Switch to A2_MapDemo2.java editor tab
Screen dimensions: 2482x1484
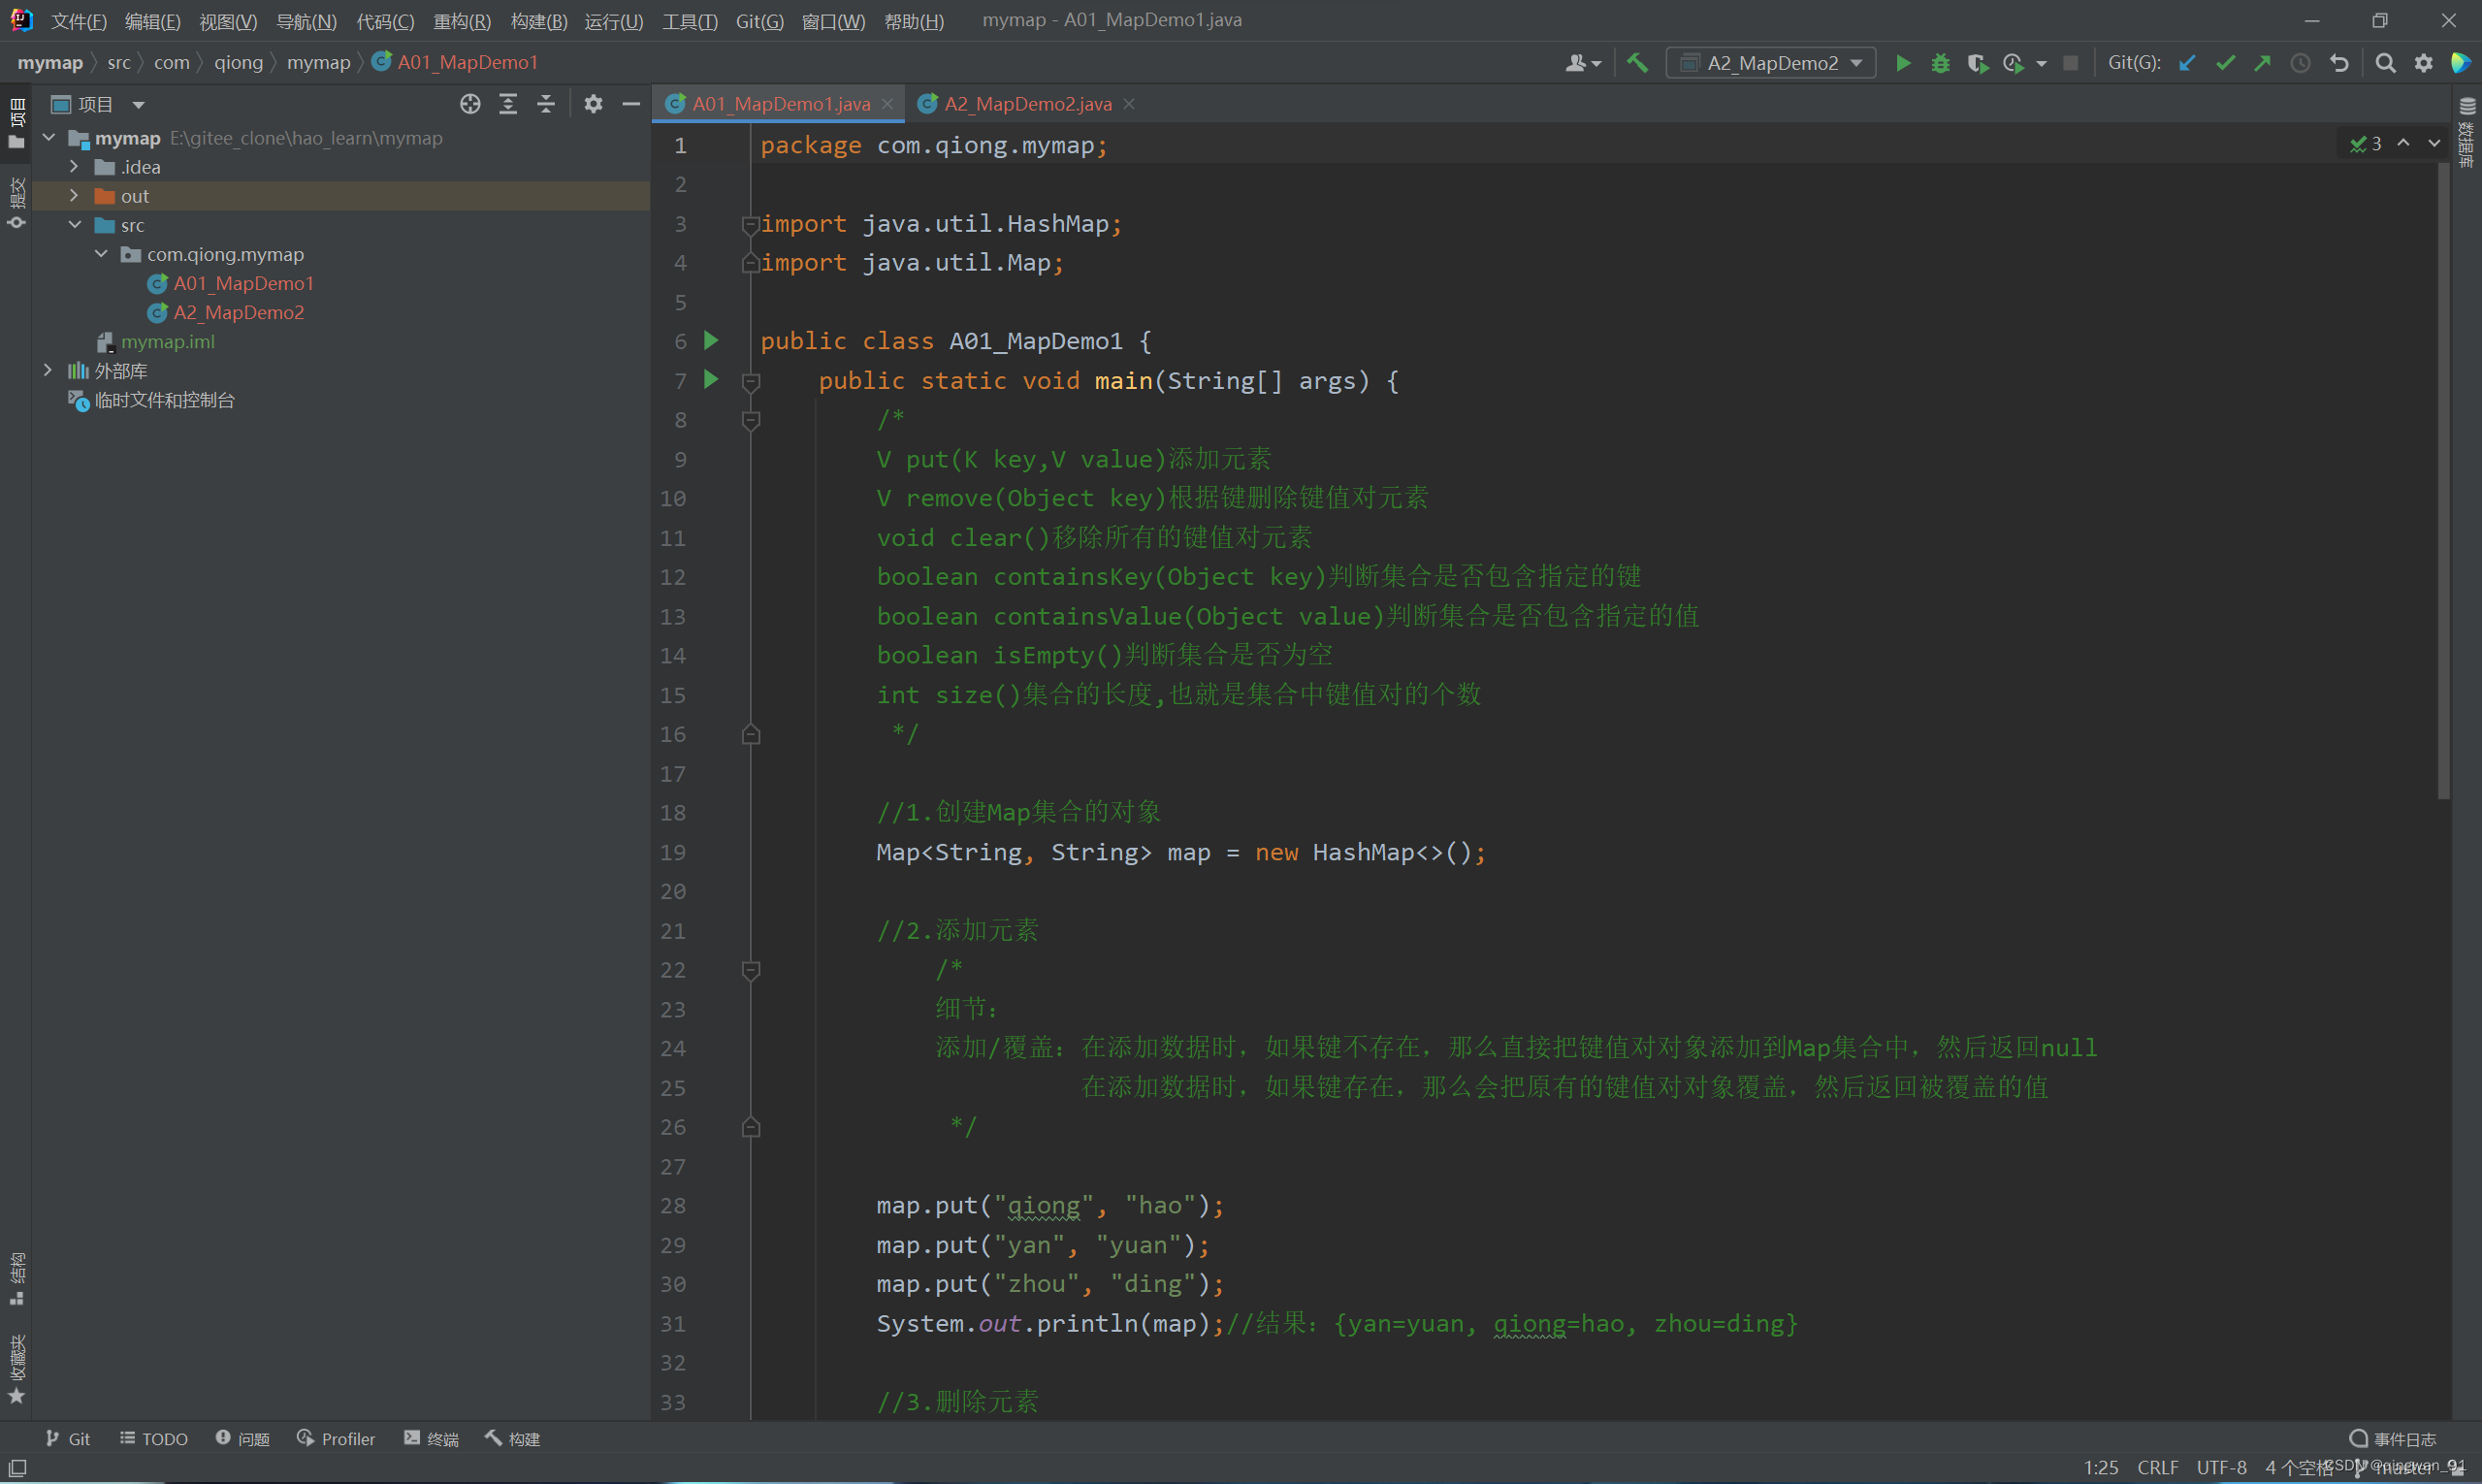(1026, 104)
